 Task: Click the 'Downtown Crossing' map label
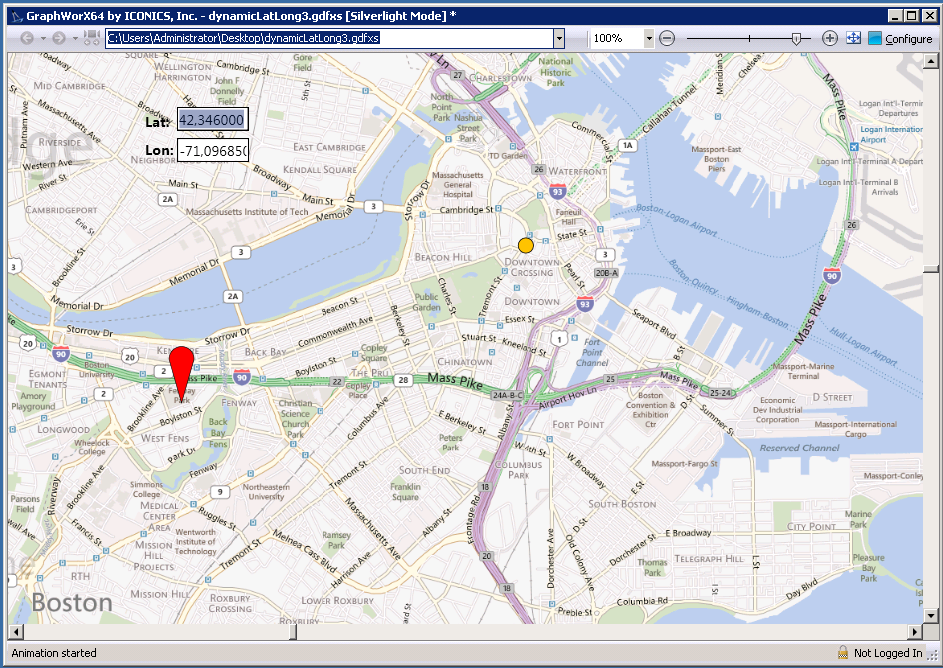[532, 268]
